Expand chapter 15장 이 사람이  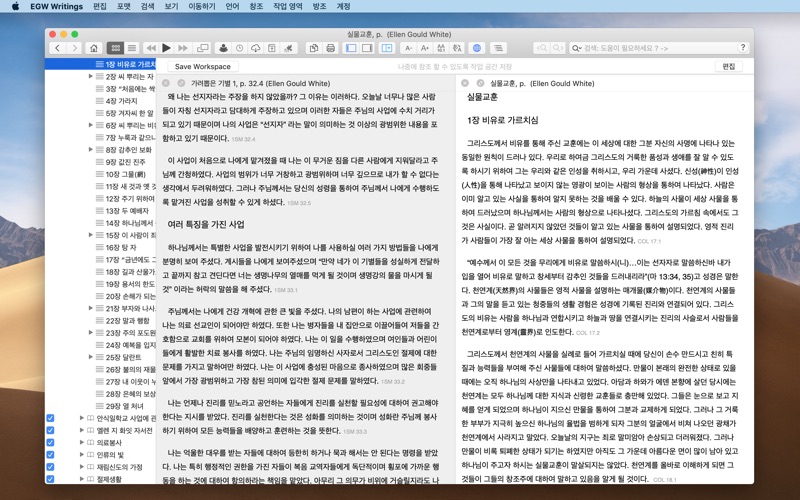tap(90, 235)
